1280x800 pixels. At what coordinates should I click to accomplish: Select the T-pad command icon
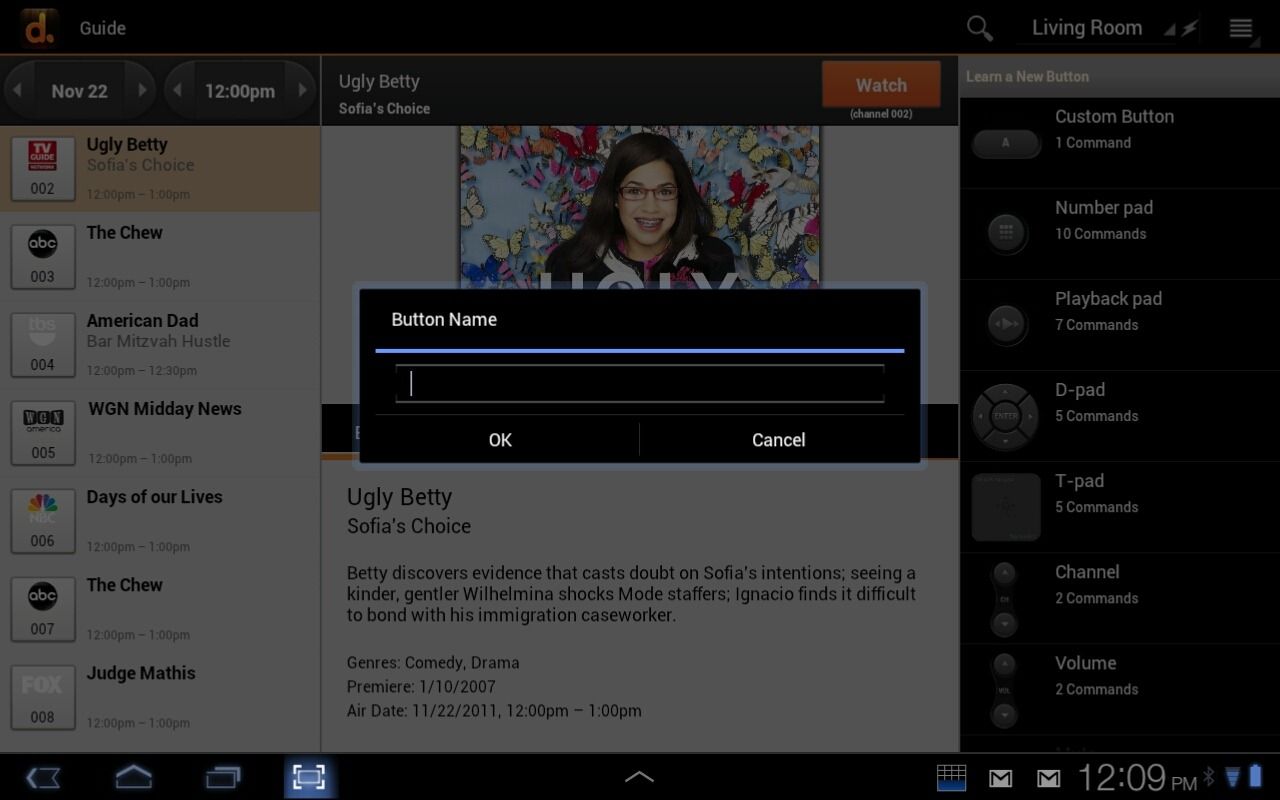(x=1005, y=507)
